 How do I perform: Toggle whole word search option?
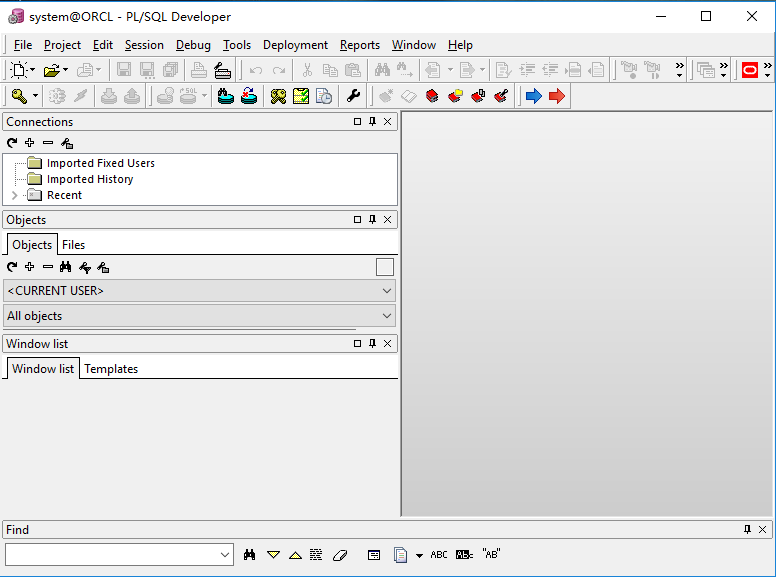[464, 555]
